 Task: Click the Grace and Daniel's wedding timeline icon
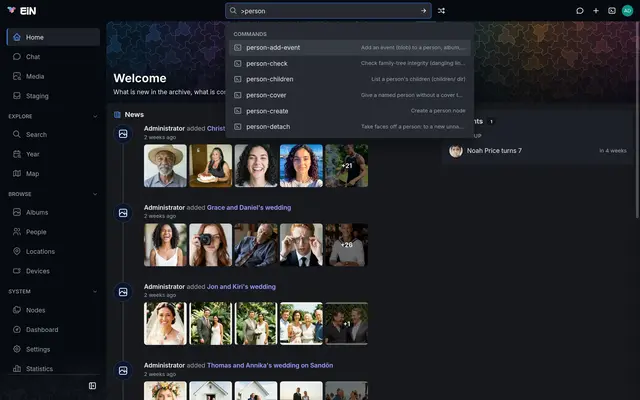point(123,213)
